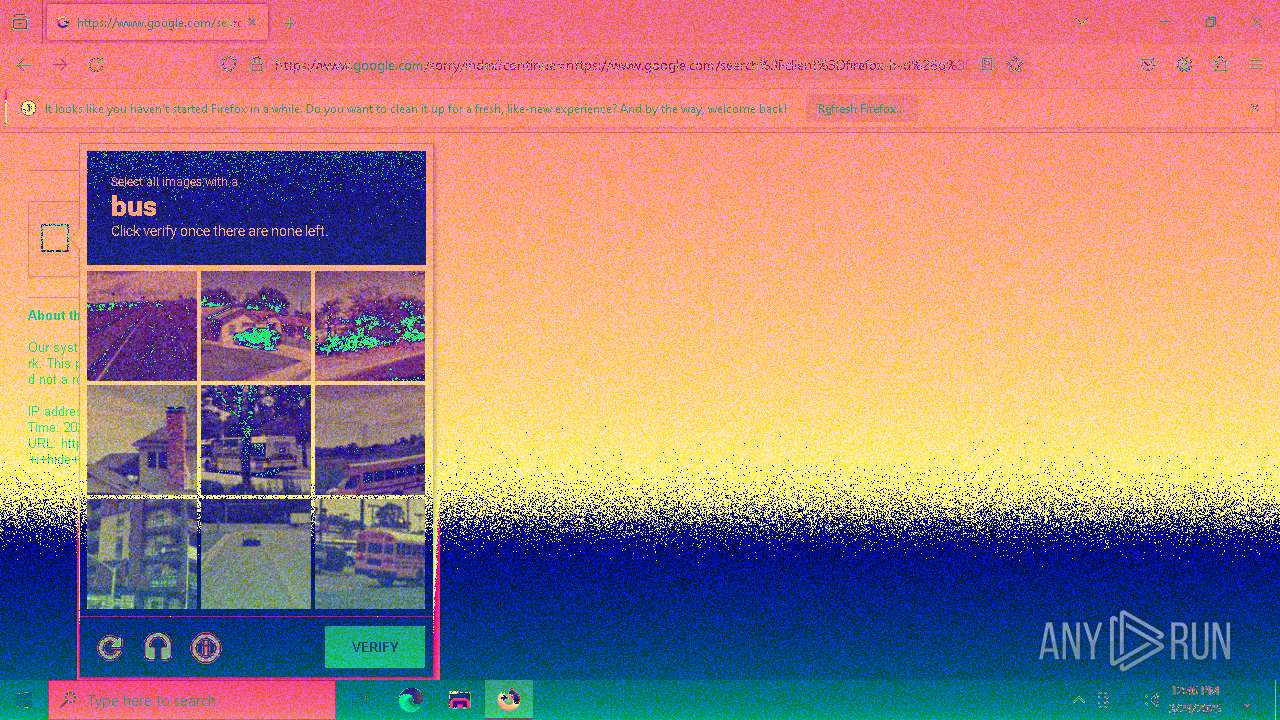Open Task View on the taskbar
Screen dimensions: 1280x720
364,700
